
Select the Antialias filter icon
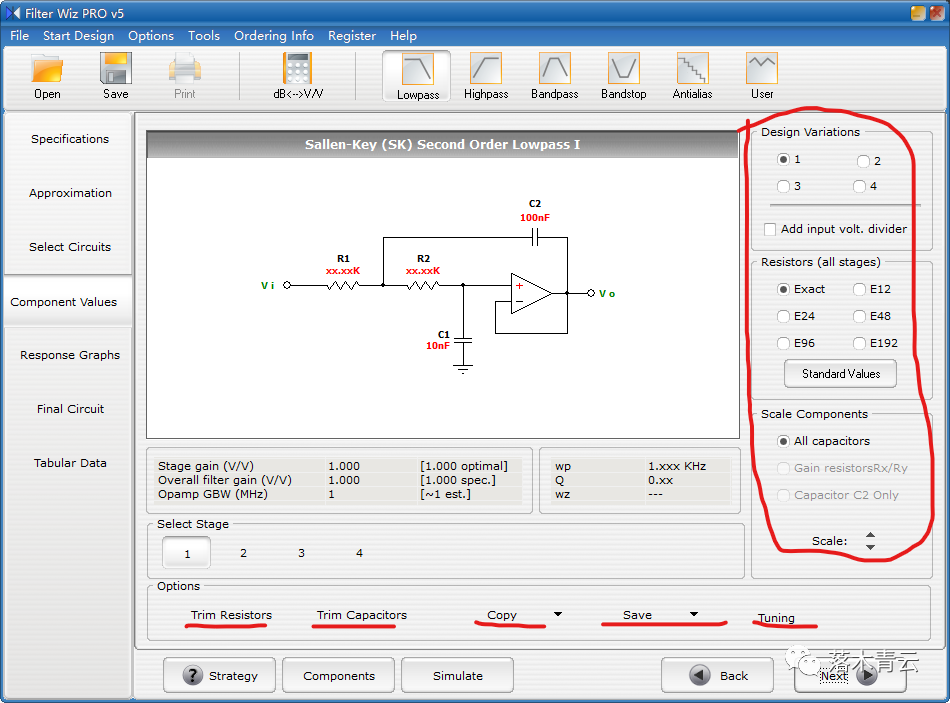point(692,70)
